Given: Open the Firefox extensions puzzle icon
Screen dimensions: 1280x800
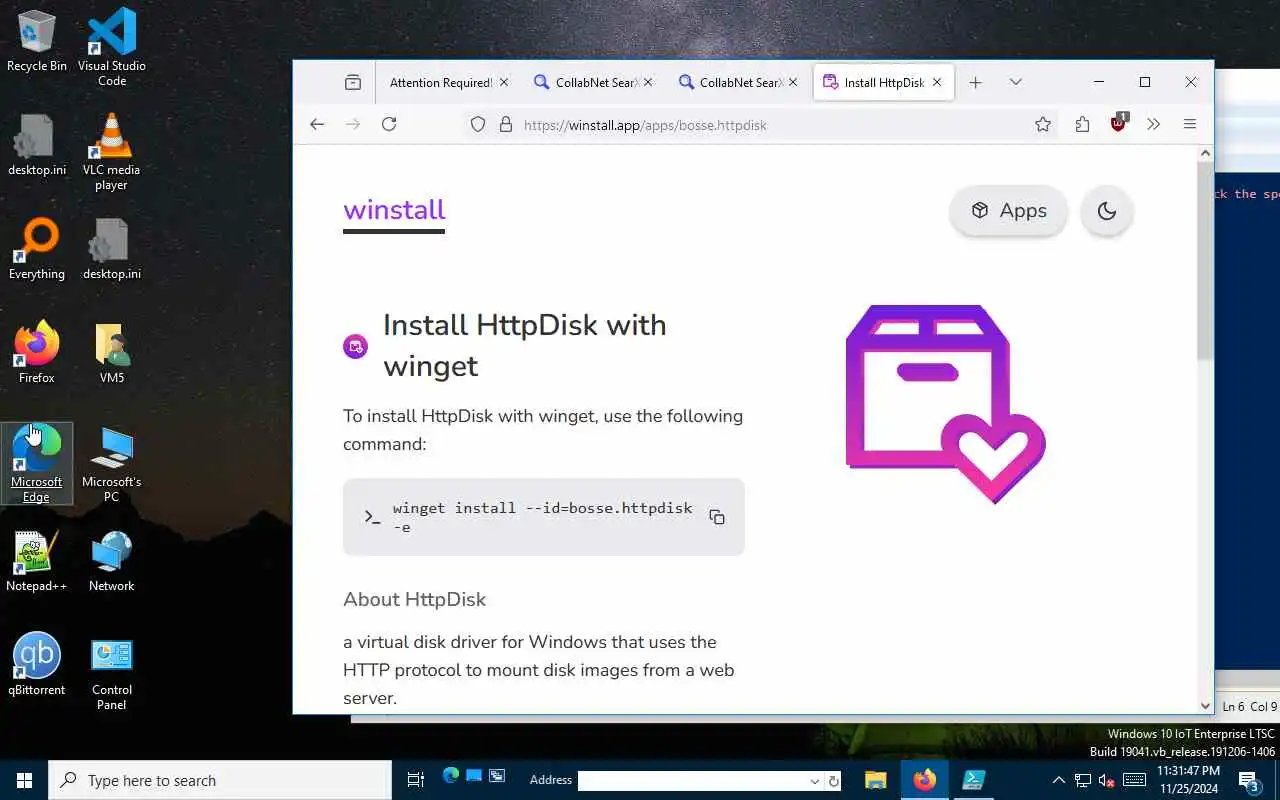Looking at the screenshot, I should pyautogui.click(x=1082, y=124).
